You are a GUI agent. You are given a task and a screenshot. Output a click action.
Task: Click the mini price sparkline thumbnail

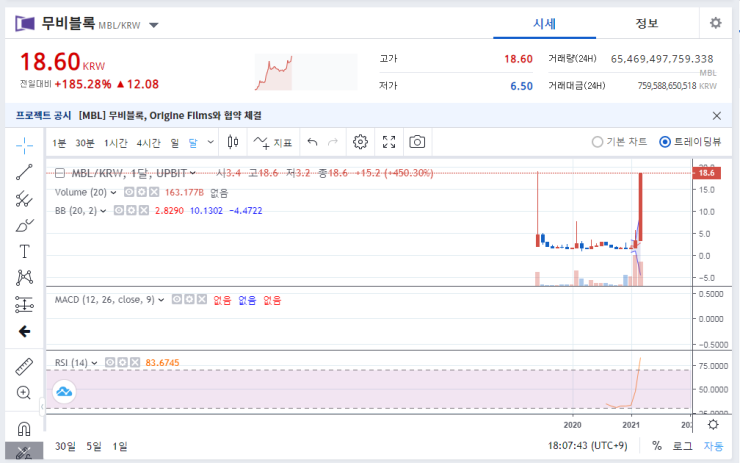pyautogui.click(x=306, y=72)
